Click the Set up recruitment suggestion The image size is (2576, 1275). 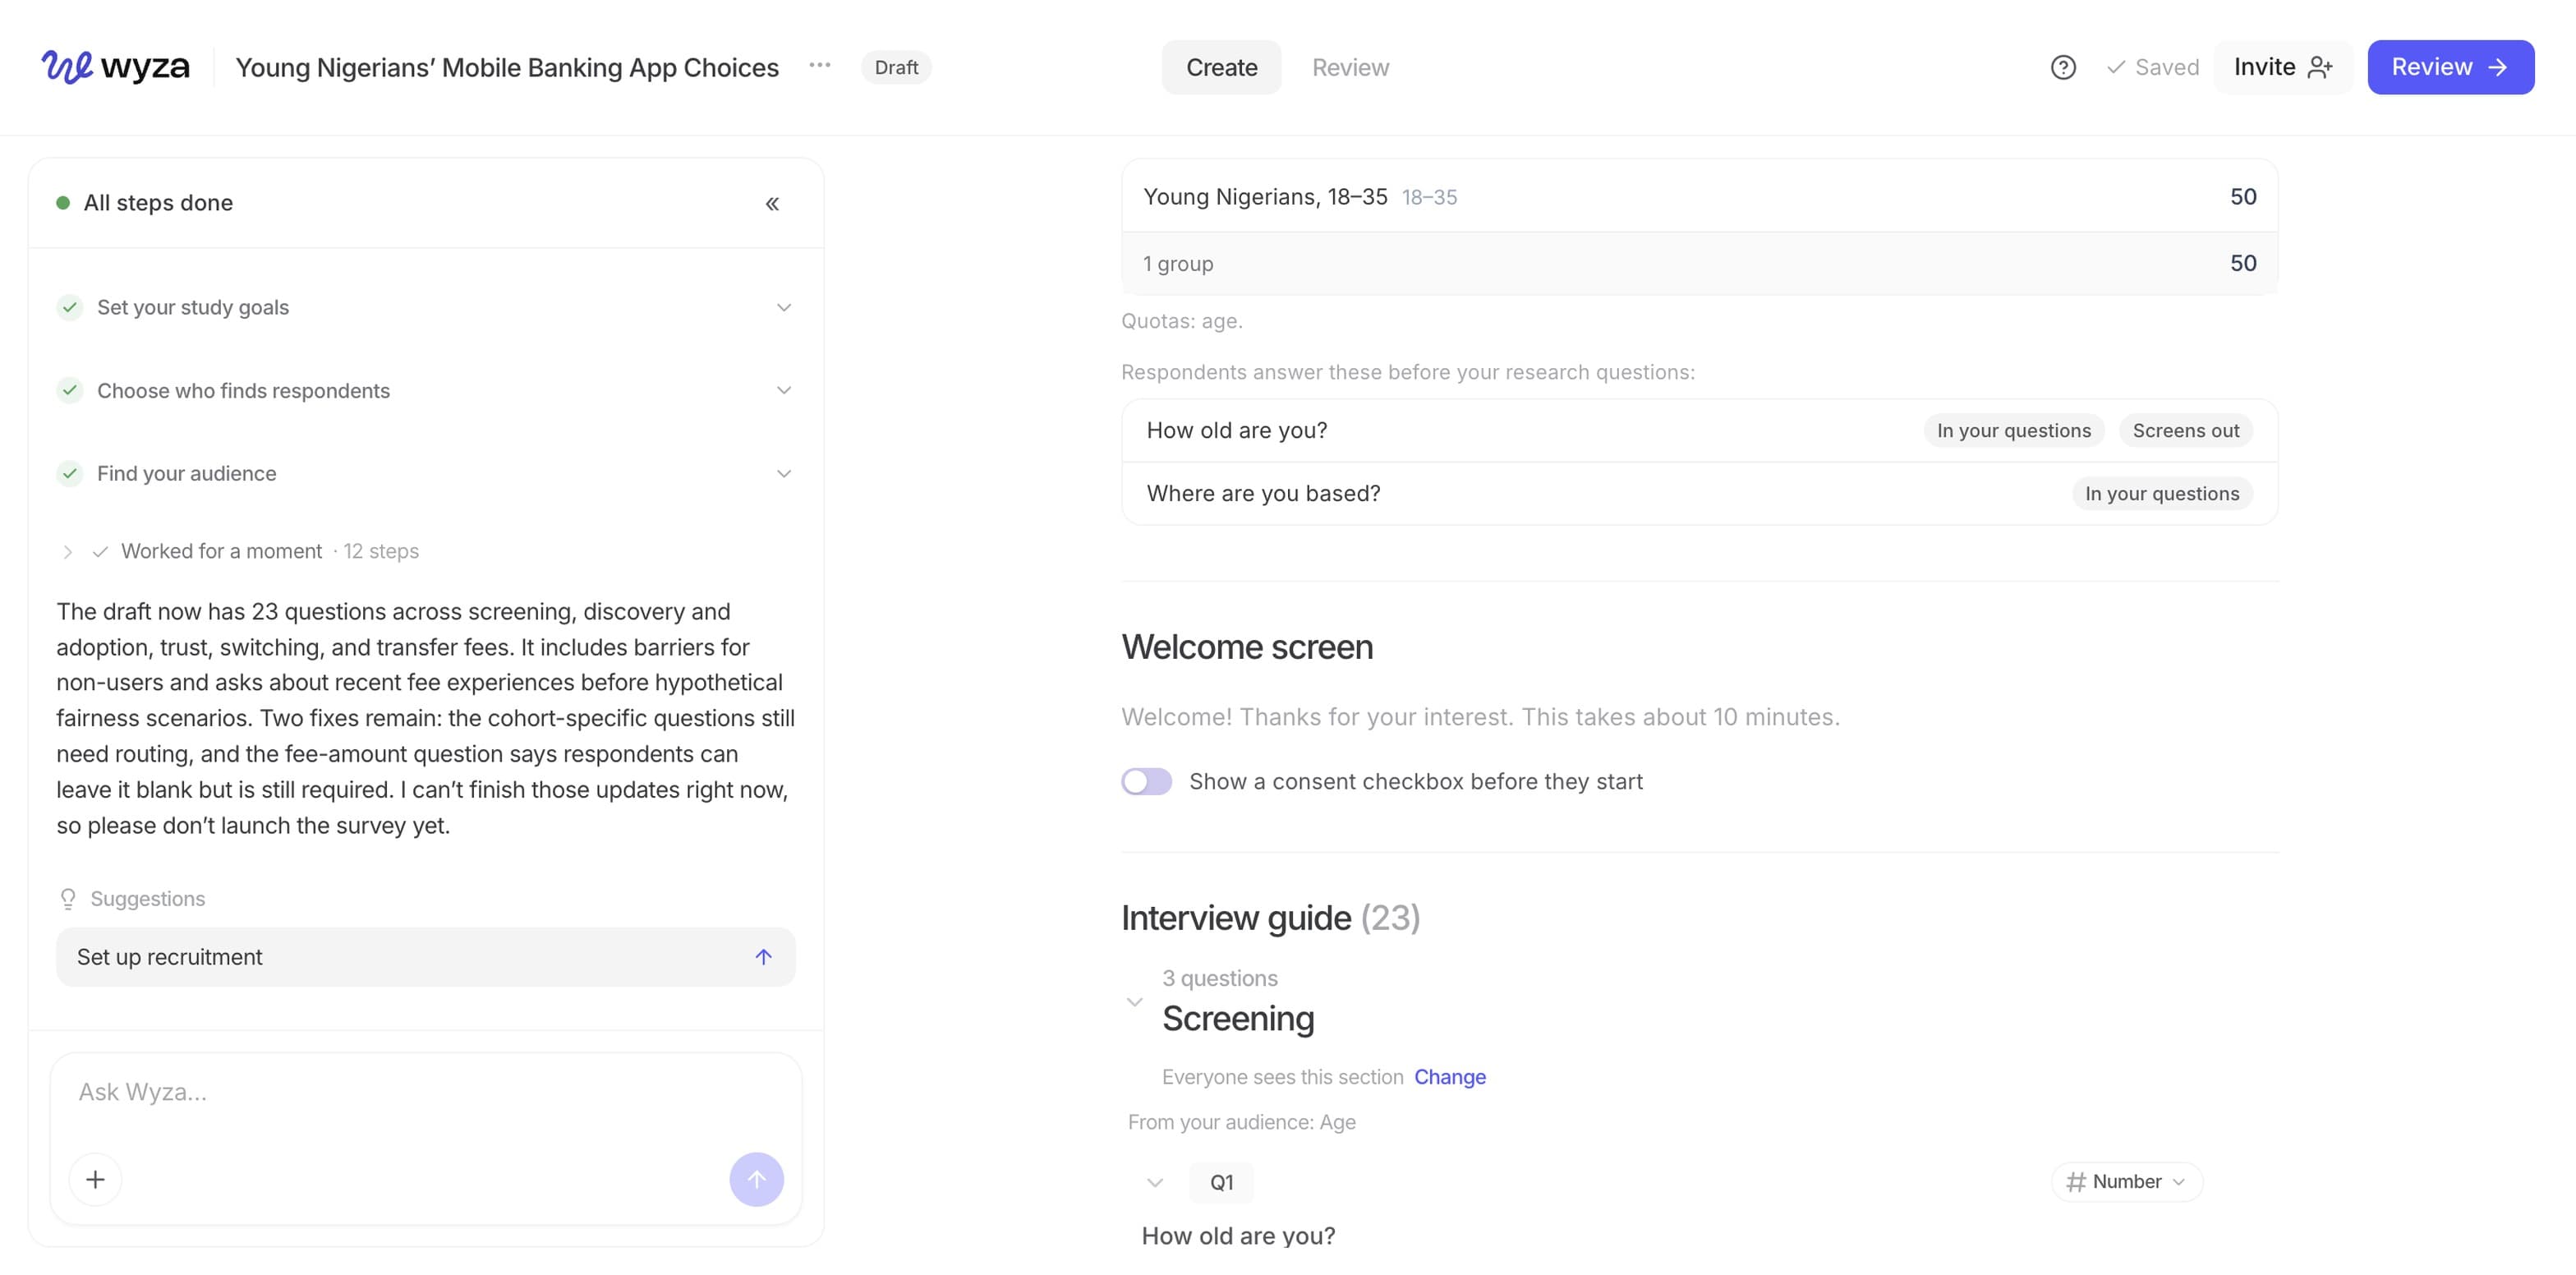pos(426,957)
